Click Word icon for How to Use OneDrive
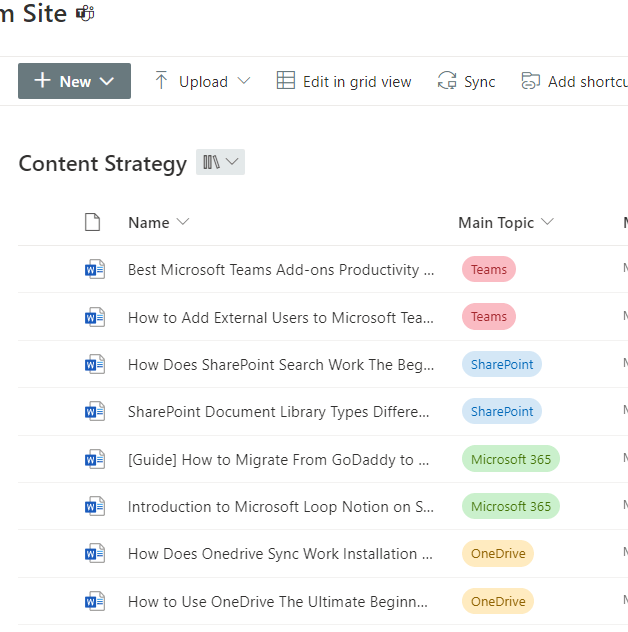 (x=95, y=601)
